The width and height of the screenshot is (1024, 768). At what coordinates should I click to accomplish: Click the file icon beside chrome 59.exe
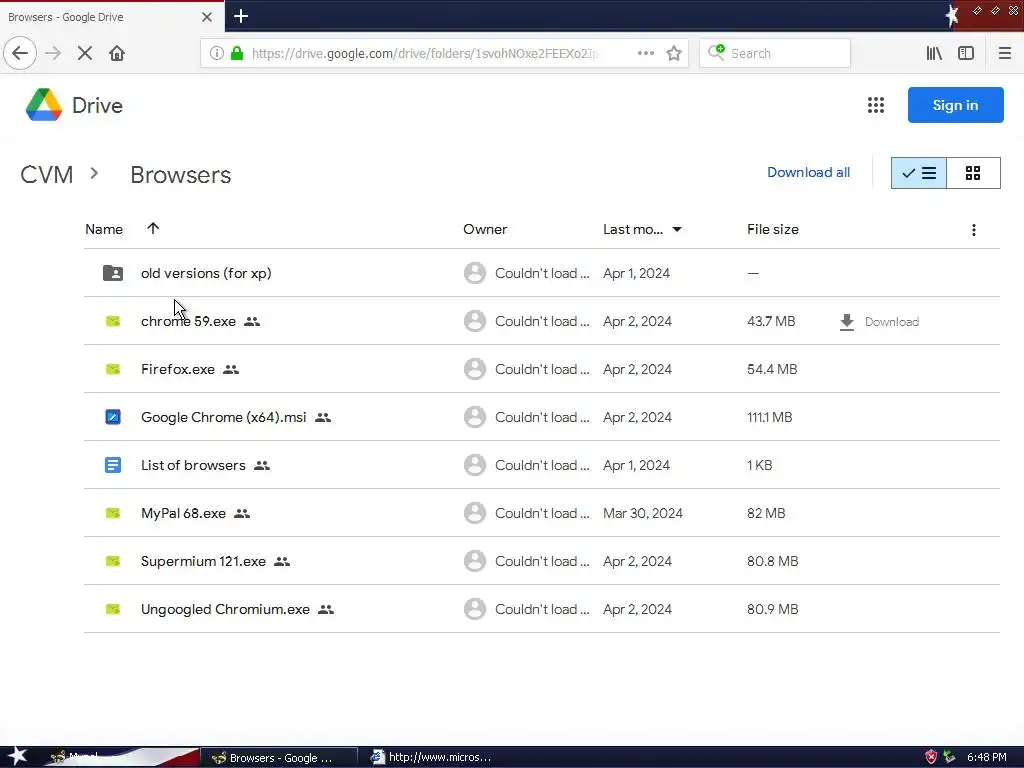click(x=113, y=321)
